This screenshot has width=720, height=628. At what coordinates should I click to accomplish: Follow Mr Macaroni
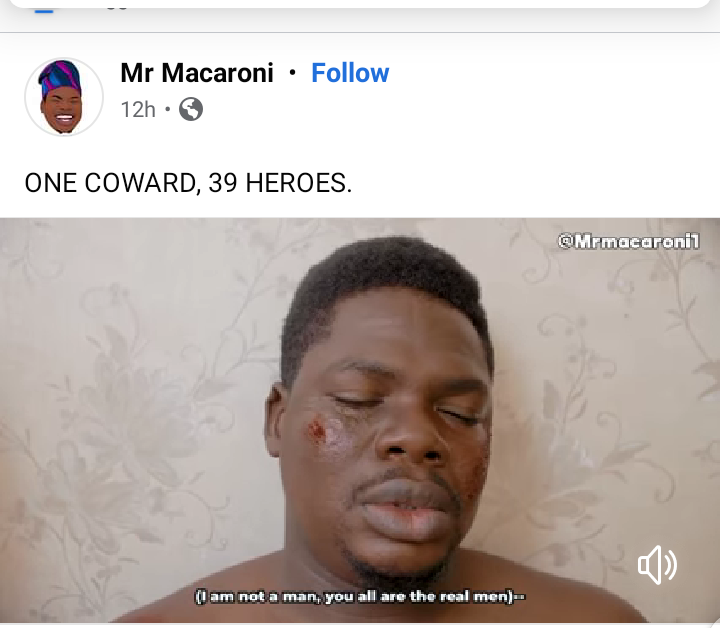pos(350,73)
